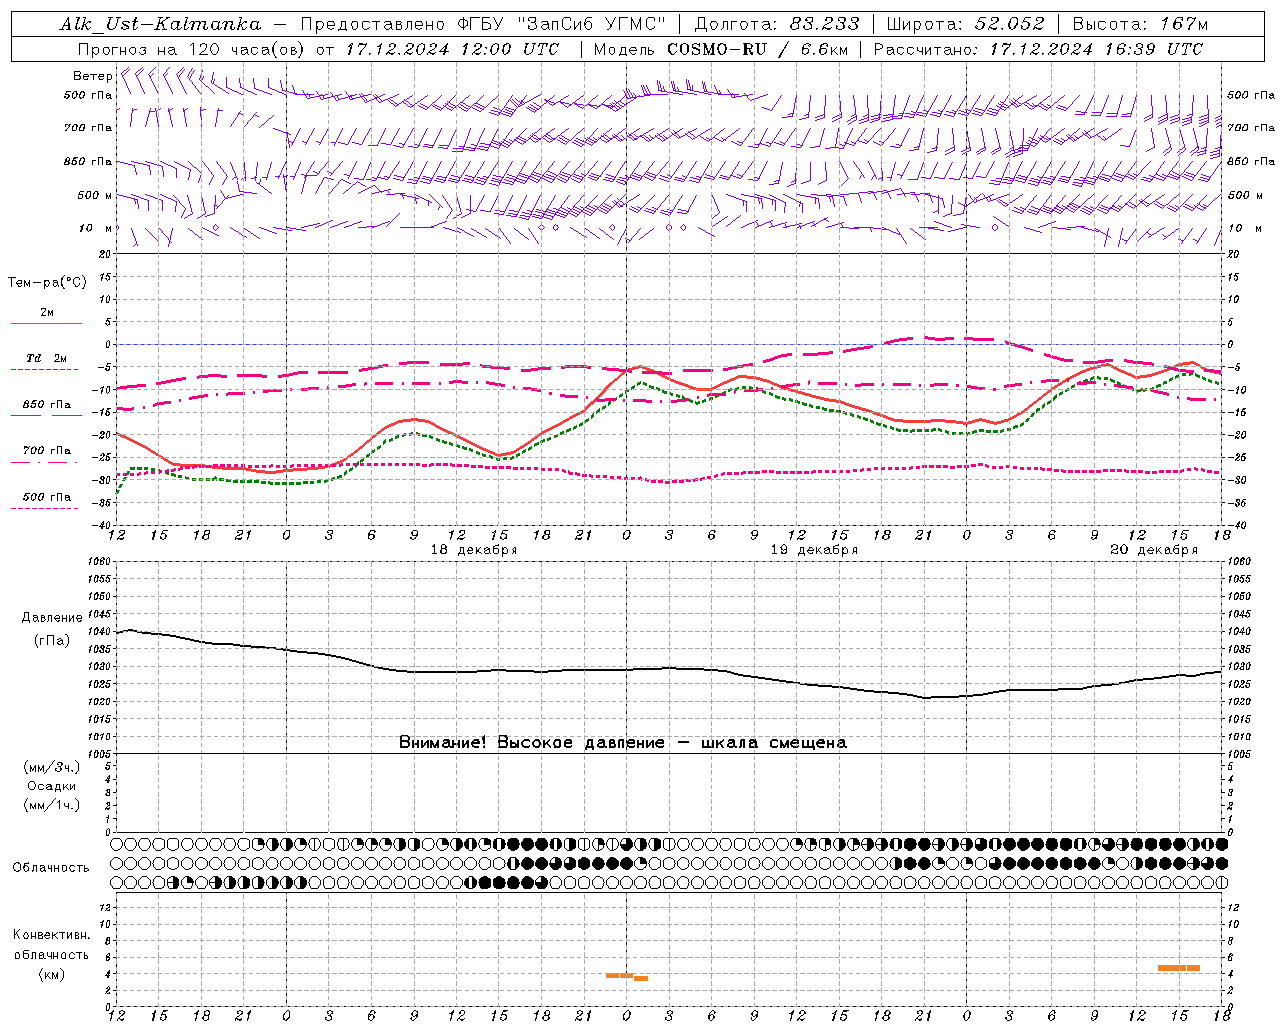Click the Осадки panel label

pos(52,786)
